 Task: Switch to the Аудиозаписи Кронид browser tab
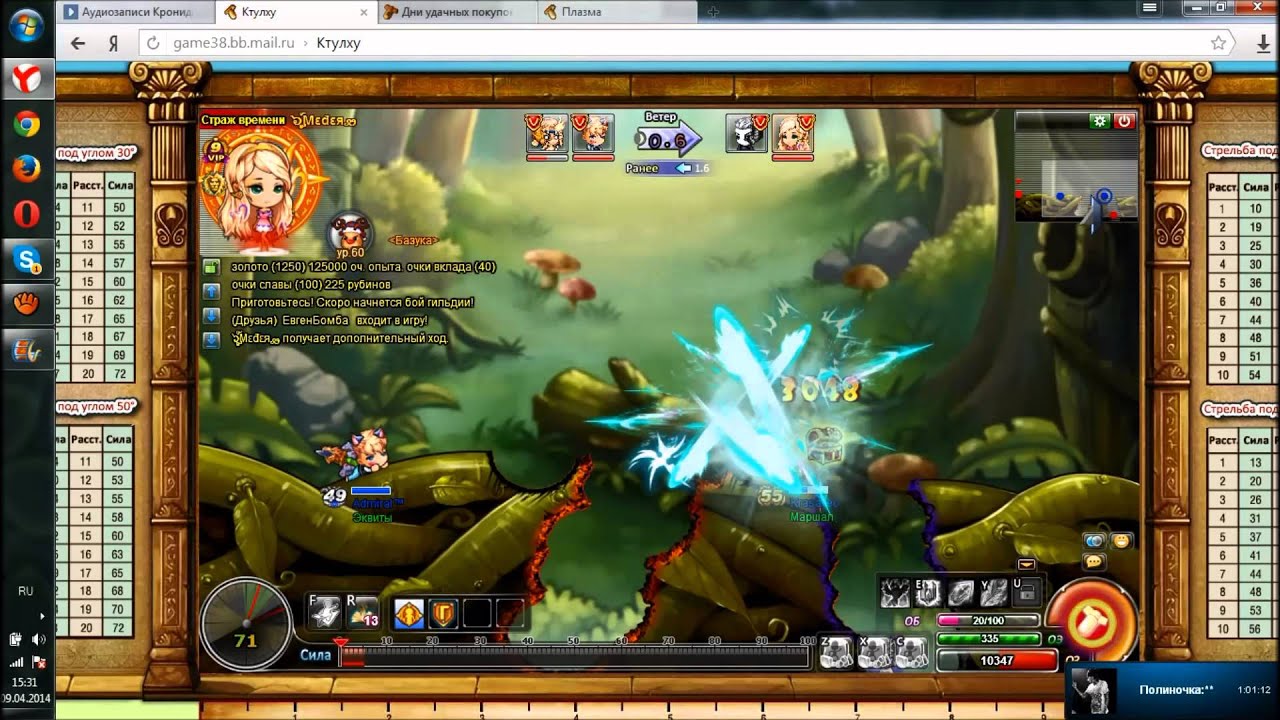click(135, 12)
